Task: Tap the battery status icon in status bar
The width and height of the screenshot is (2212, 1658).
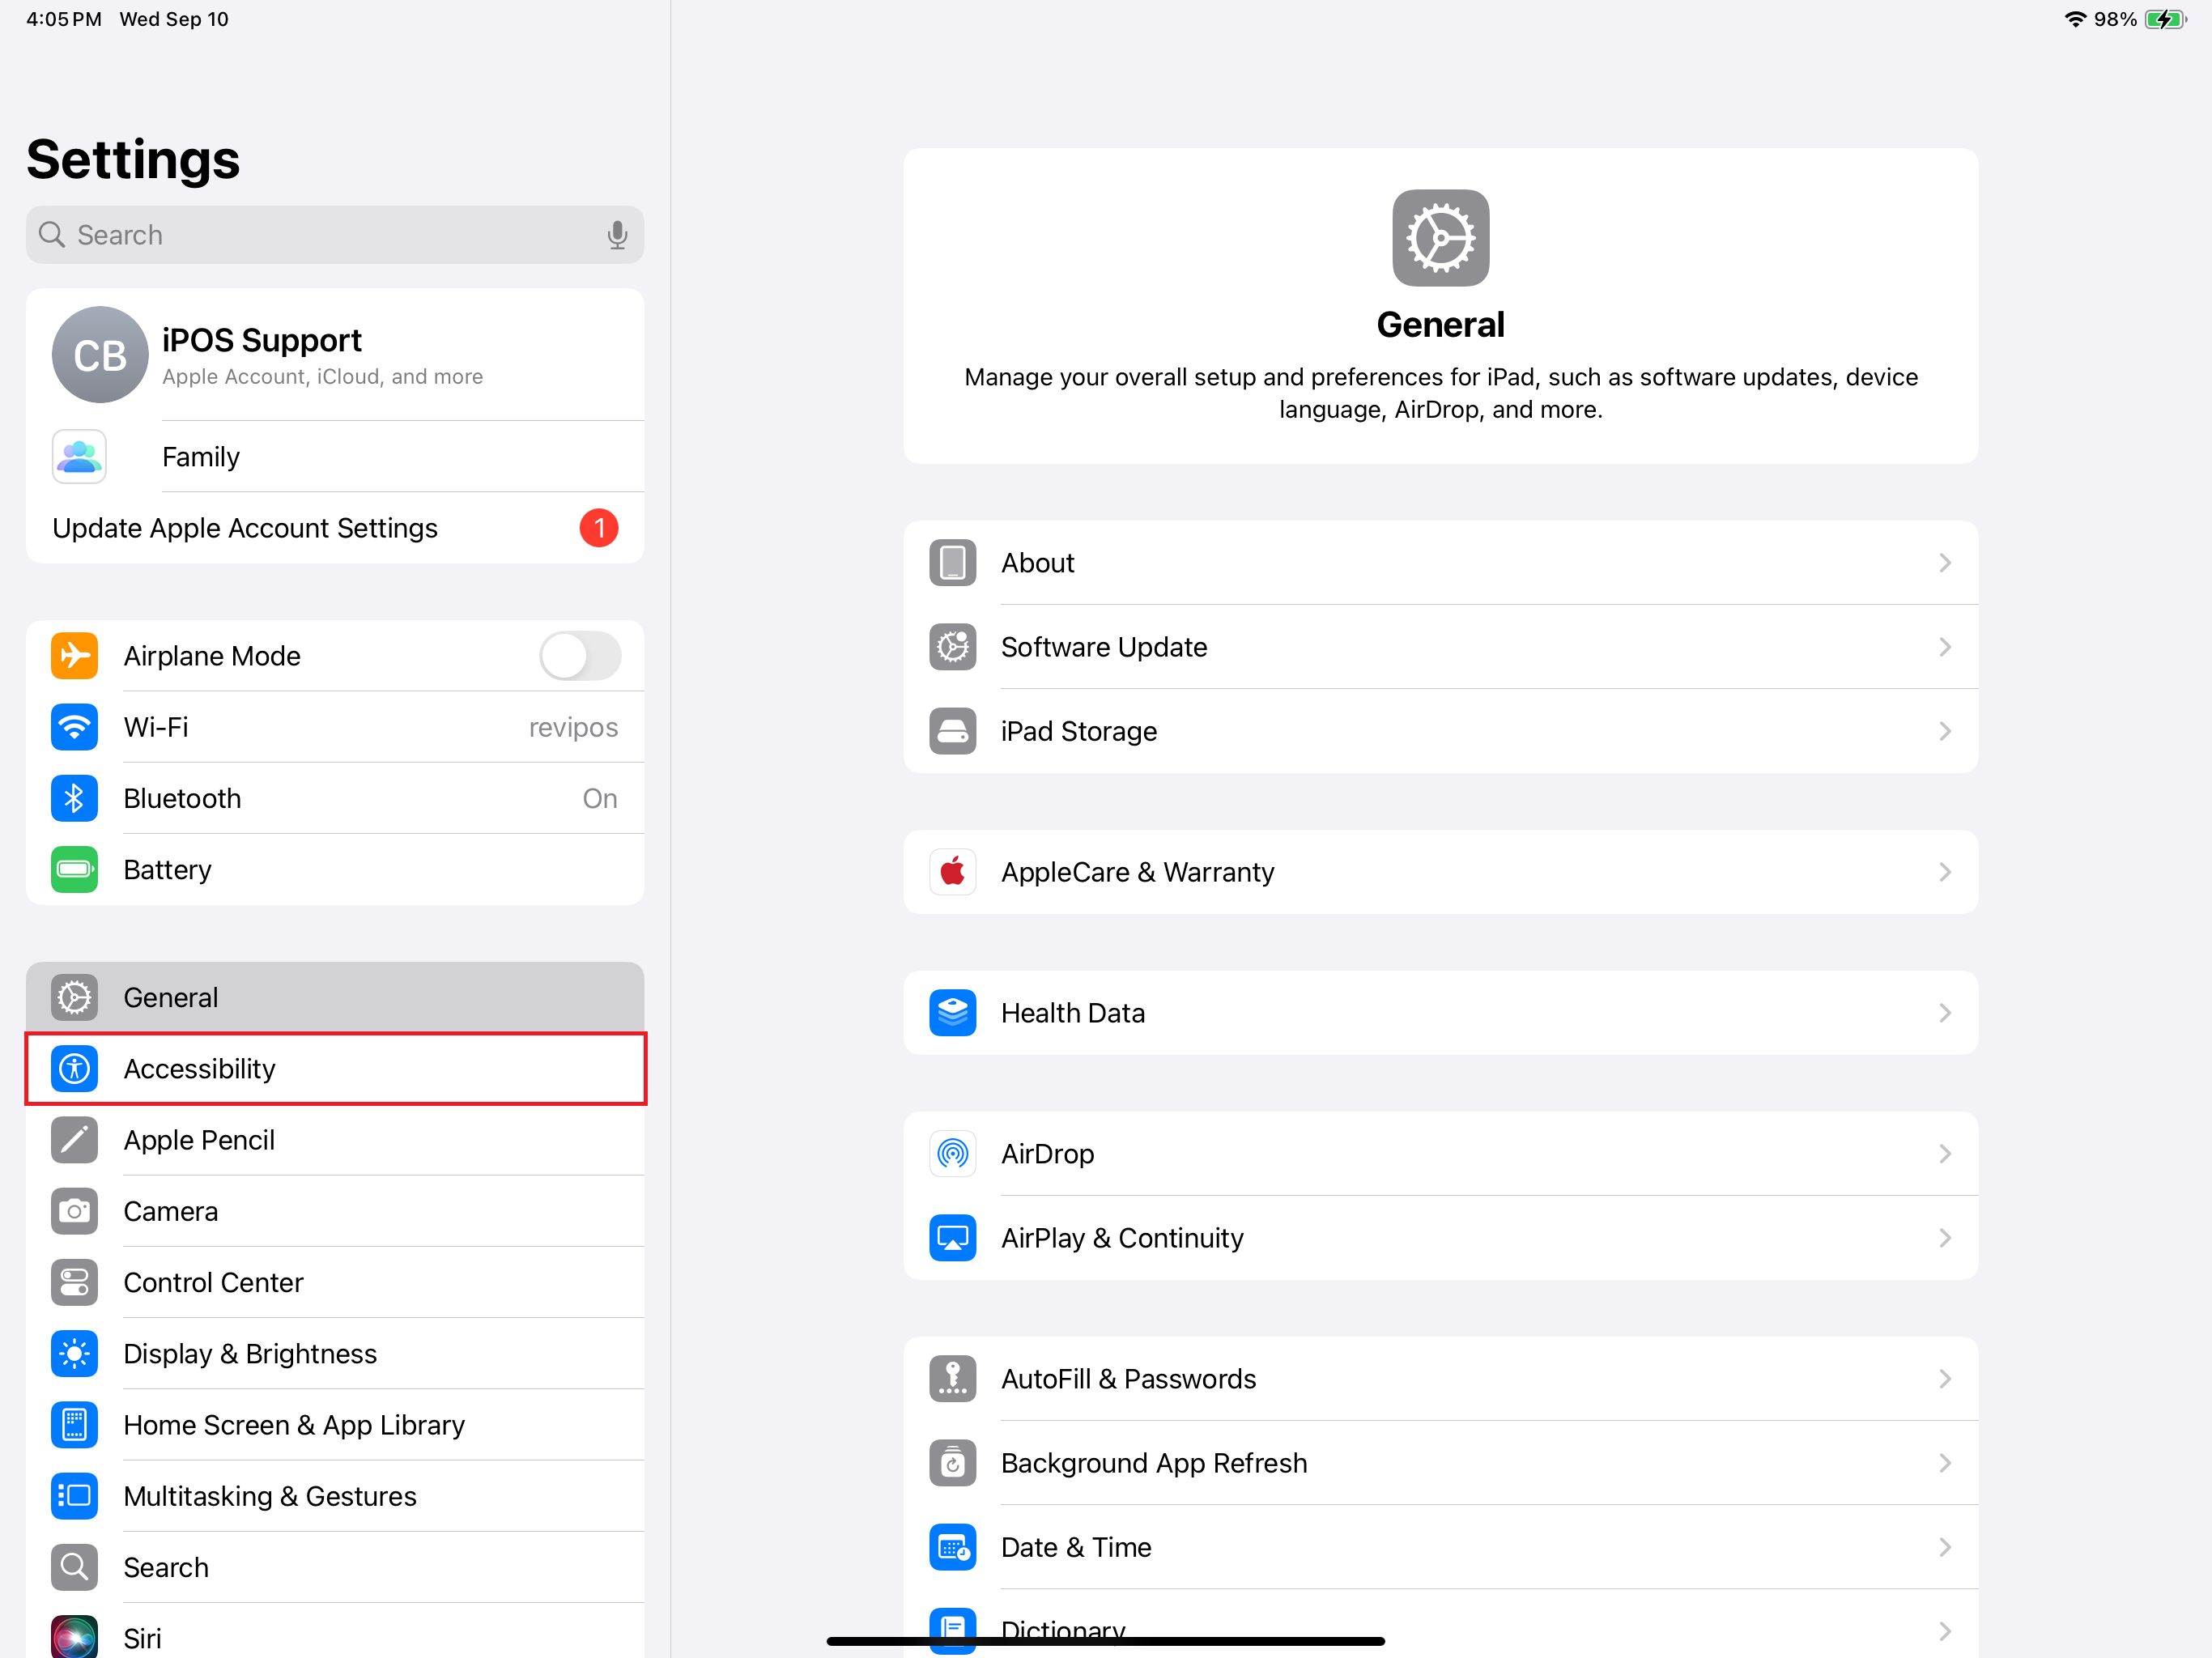Action: (2166, 19)
